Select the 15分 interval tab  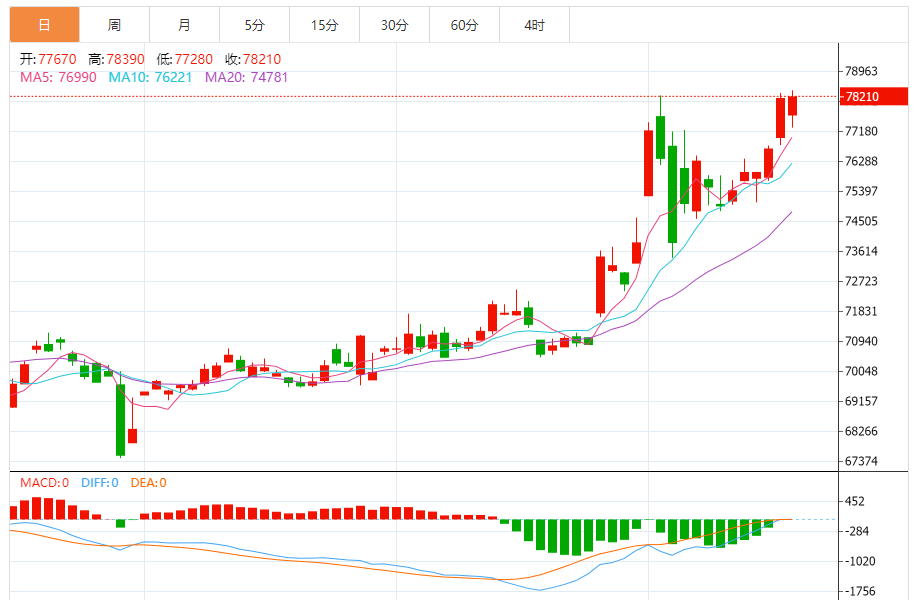coord(324,25)
